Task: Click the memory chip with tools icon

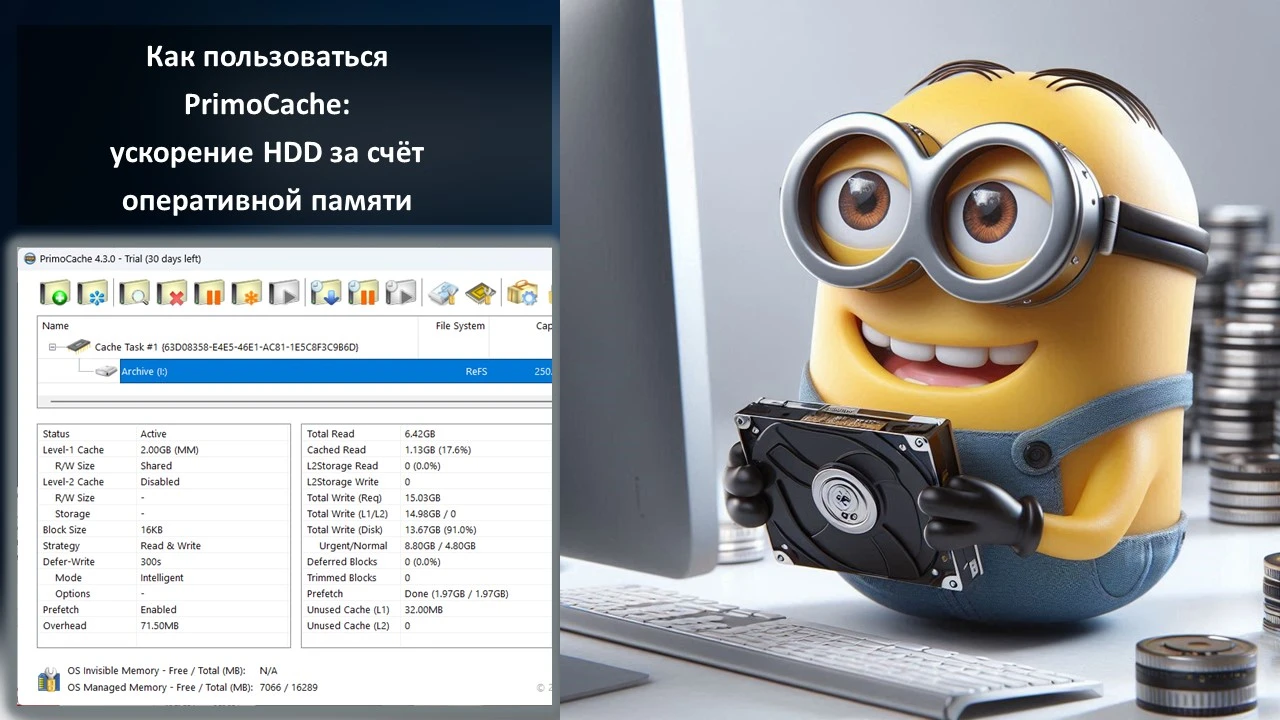Action: [481, 292]
